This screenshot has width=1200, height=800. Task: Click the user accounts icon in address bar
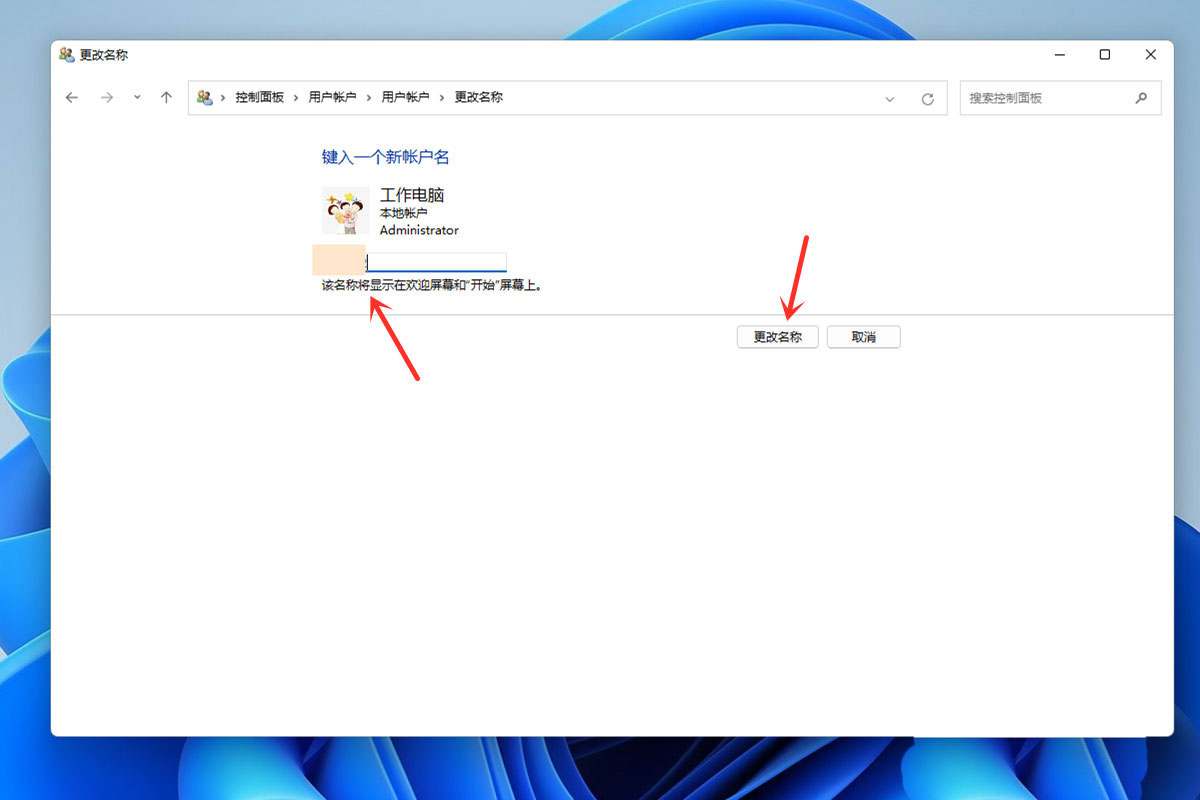click(207, 97)
